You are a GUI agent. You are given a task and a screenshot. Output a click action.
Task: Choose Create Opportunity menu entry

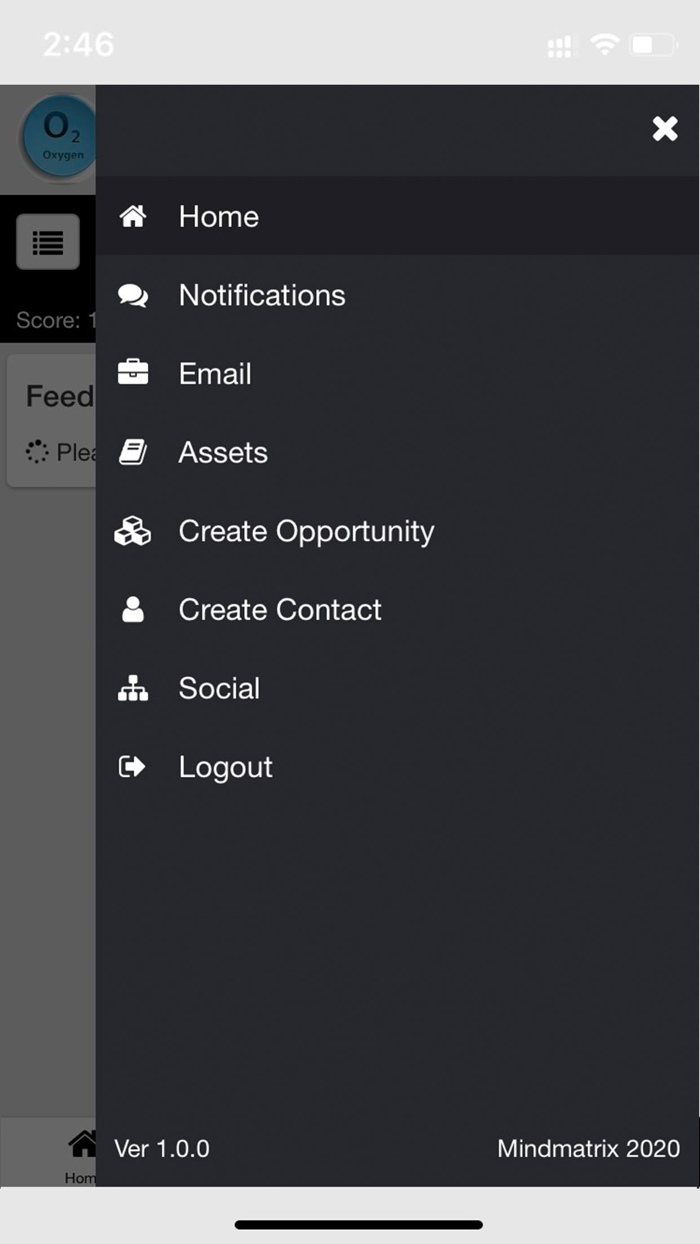pyautogui.click(x=306, y=531)
